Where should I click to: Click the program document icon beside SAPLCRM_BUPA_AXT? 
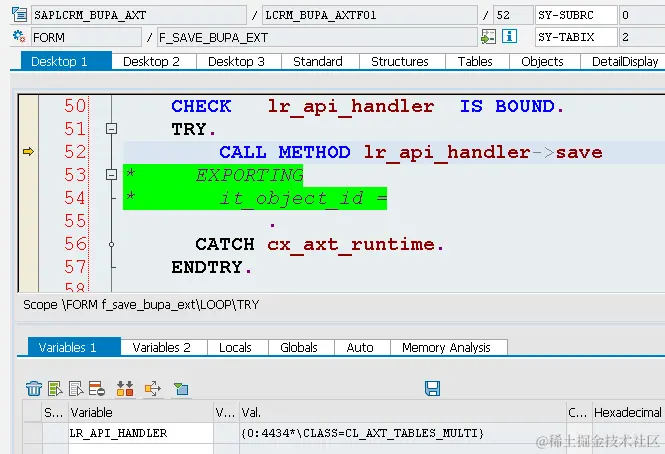(x=19, y=15)
